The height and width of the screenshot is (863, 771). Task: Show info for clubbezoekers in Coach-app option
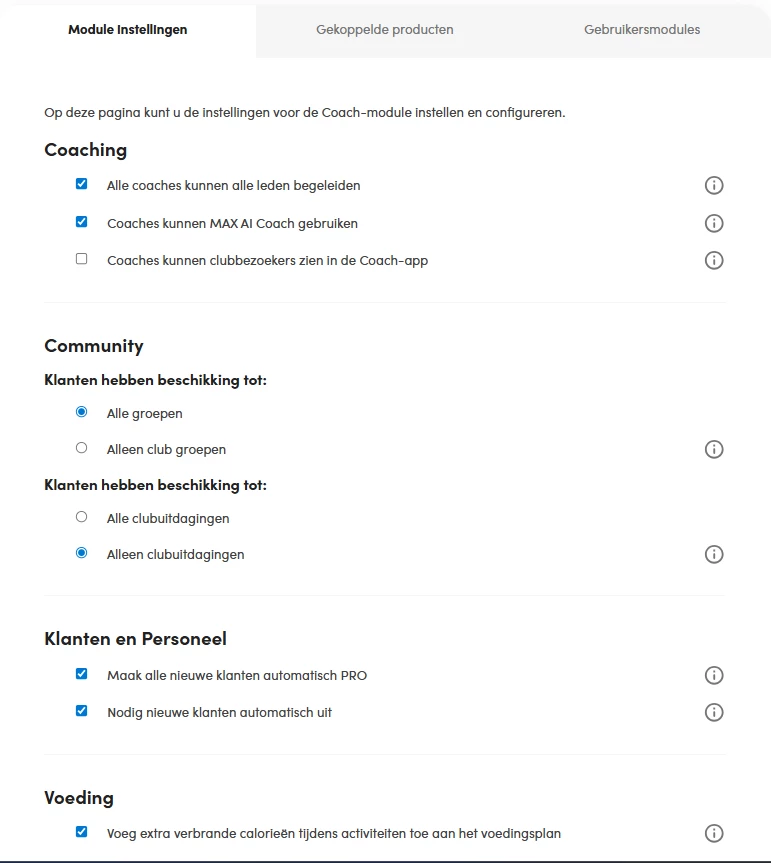point(714,260)
